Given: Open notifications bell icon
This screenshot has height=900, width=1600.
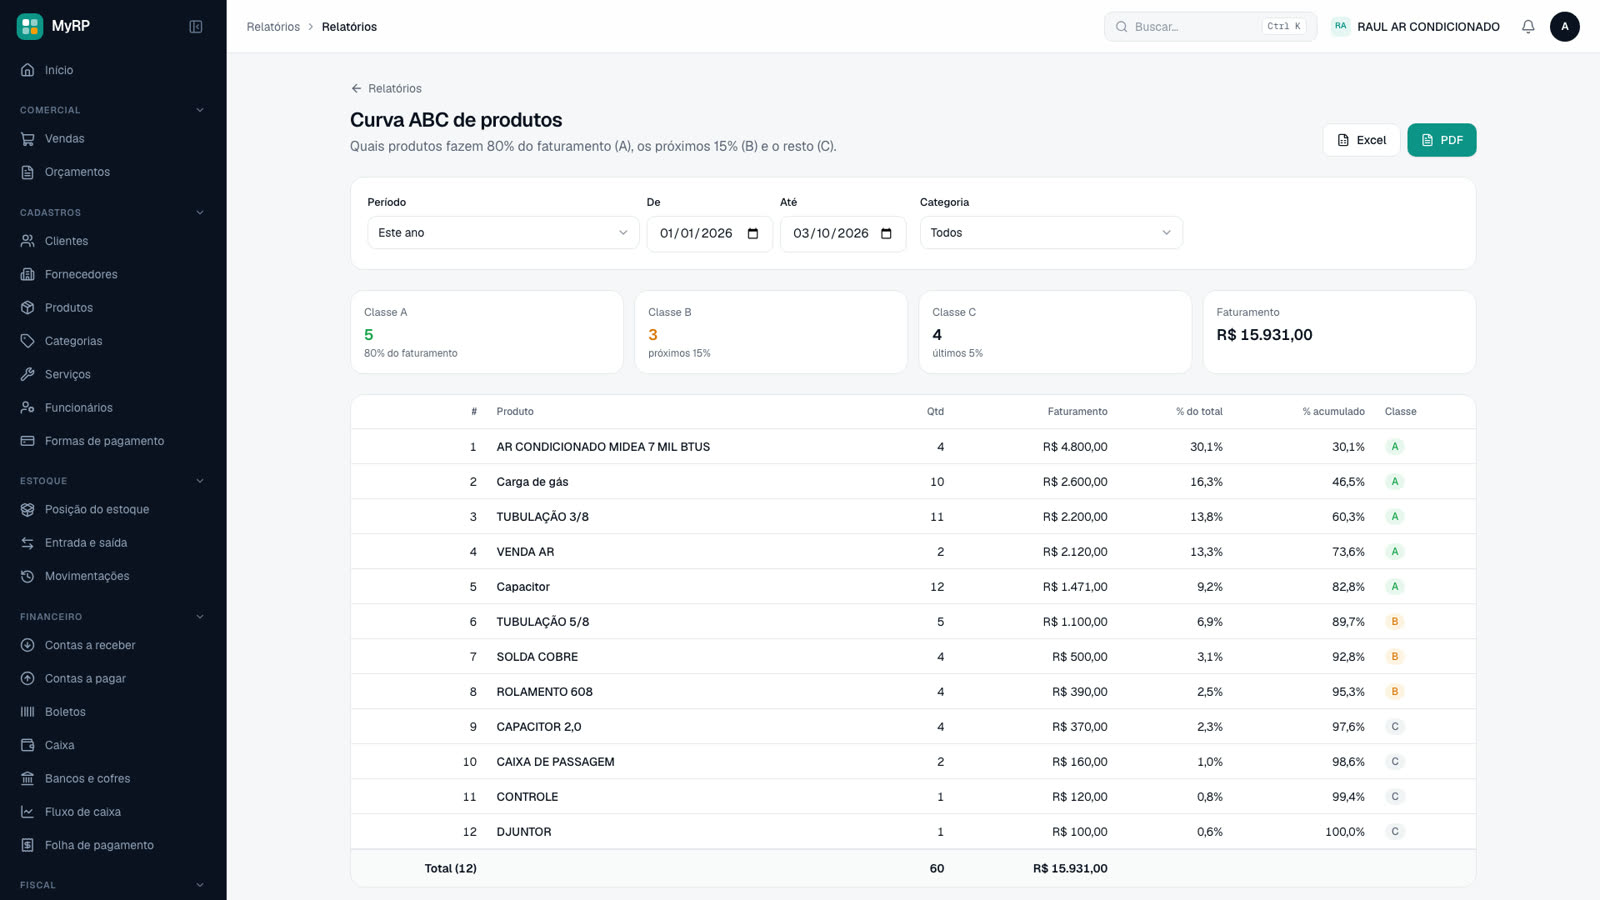Looking at the screenshot, I should 1528,27.
